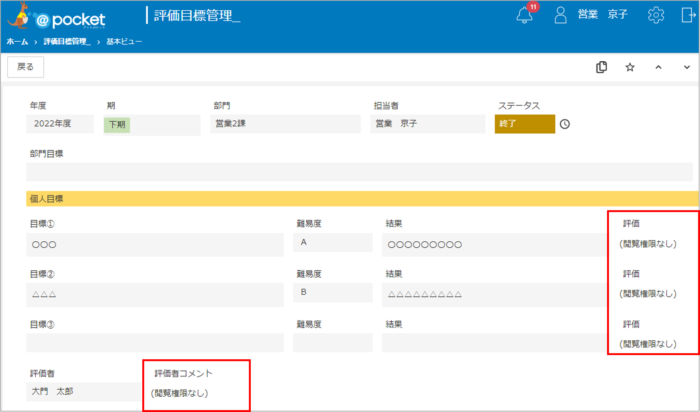Screen dimensions: 700x412
Task: Click the empty 部門目標 field
Action: click(x=359, y=172)
